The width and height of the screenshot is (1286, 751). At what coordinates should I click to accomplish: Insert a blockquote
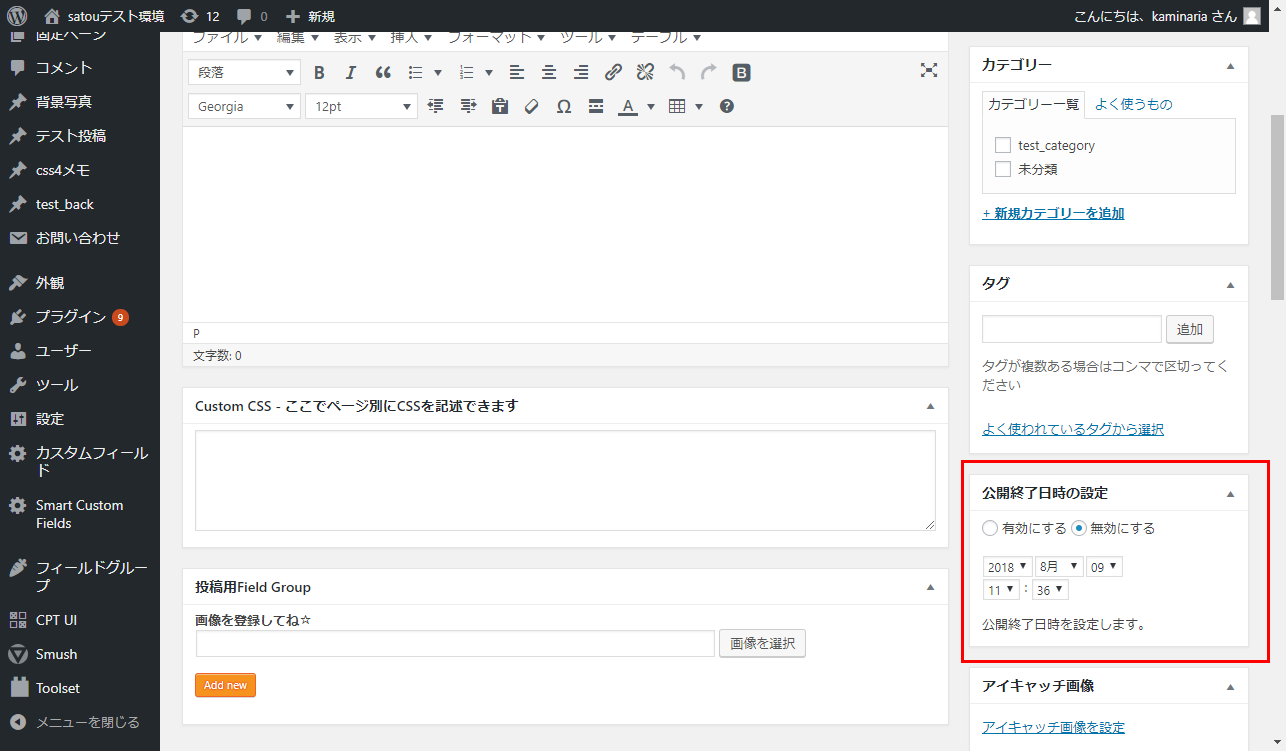point(383,72)
